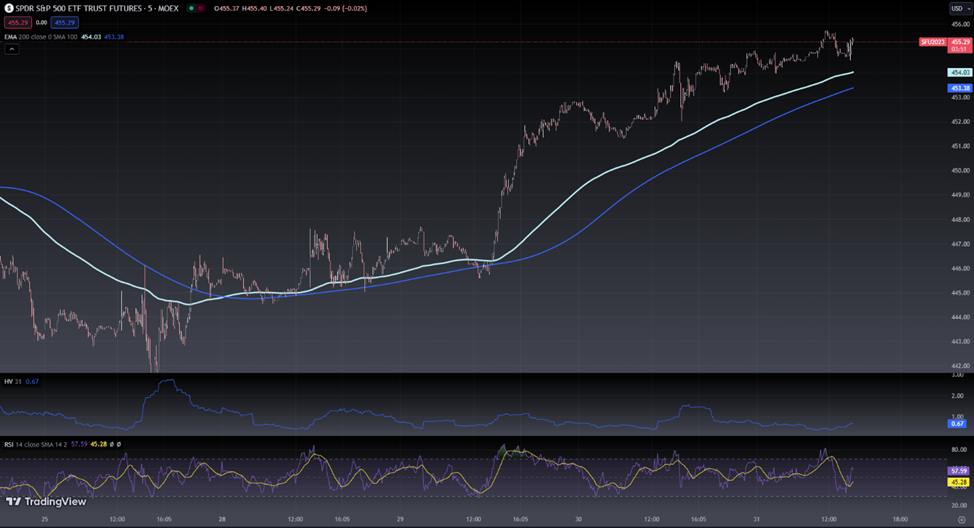Click the SPDR symbol logo icon
Image resolution: width=974 pixels, height=528 pixels.
pyautogui.click(x=9, y=9)
